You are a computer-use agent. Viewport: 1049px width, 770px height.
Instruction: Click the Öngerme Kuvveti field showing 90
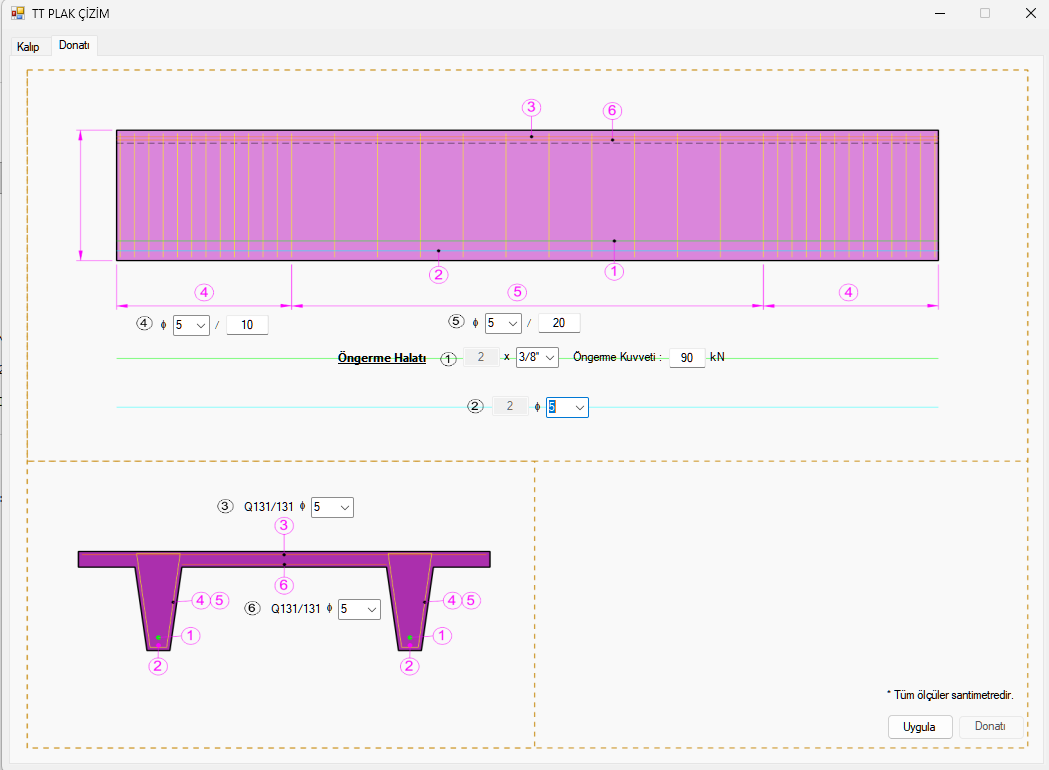point(687,358)
